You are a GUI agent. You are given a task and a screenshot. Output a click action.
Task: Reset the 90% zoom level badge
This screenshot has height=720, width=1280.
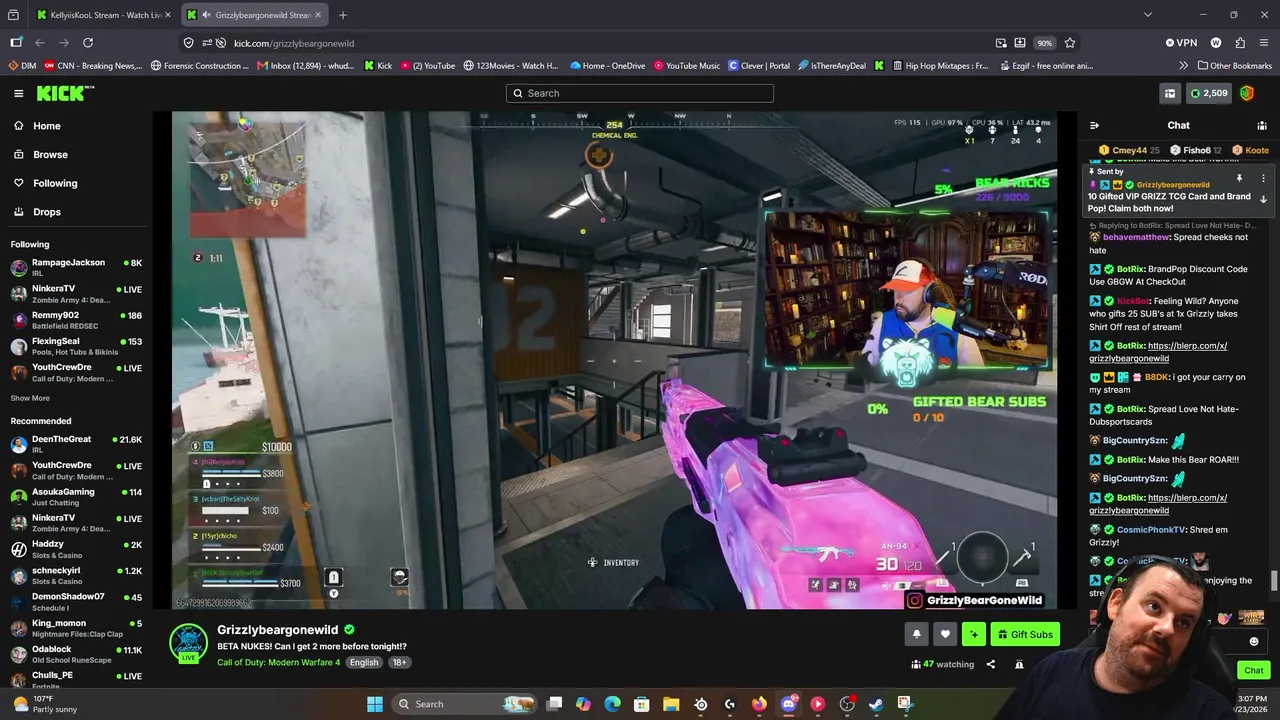[x=1045, y=43]
